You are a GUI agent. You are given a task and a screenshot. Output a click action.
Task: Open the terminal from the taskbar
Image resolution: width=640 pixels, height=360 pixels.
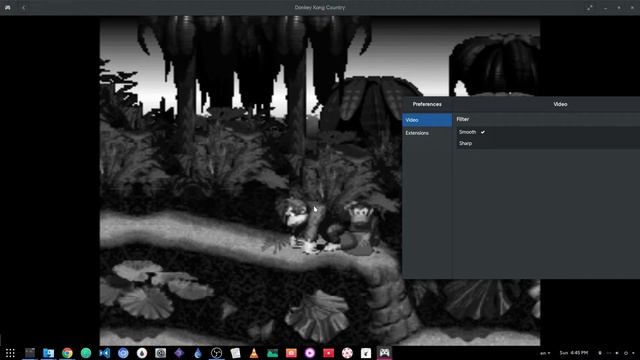[30, 353]
